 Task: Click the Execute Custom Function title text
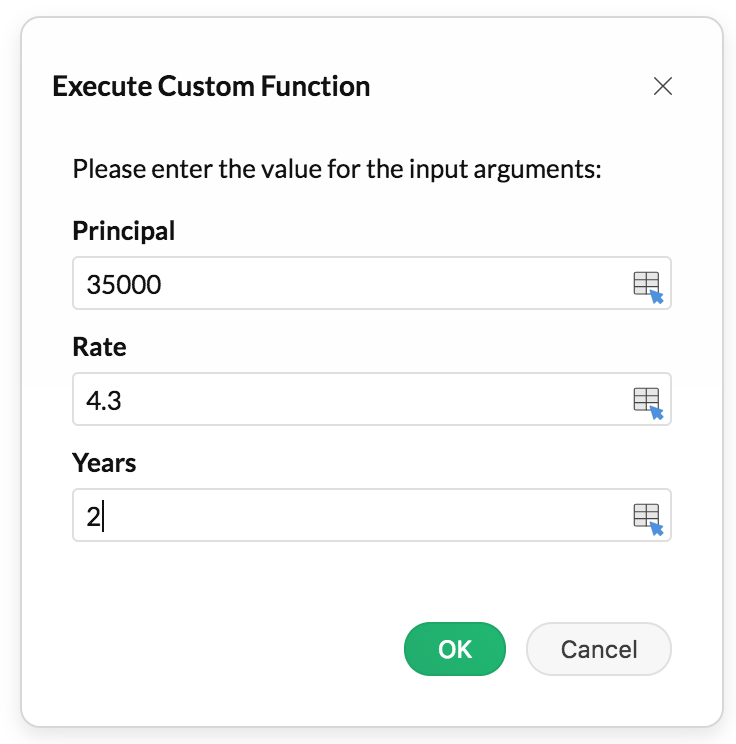click(x=211, y=86)
